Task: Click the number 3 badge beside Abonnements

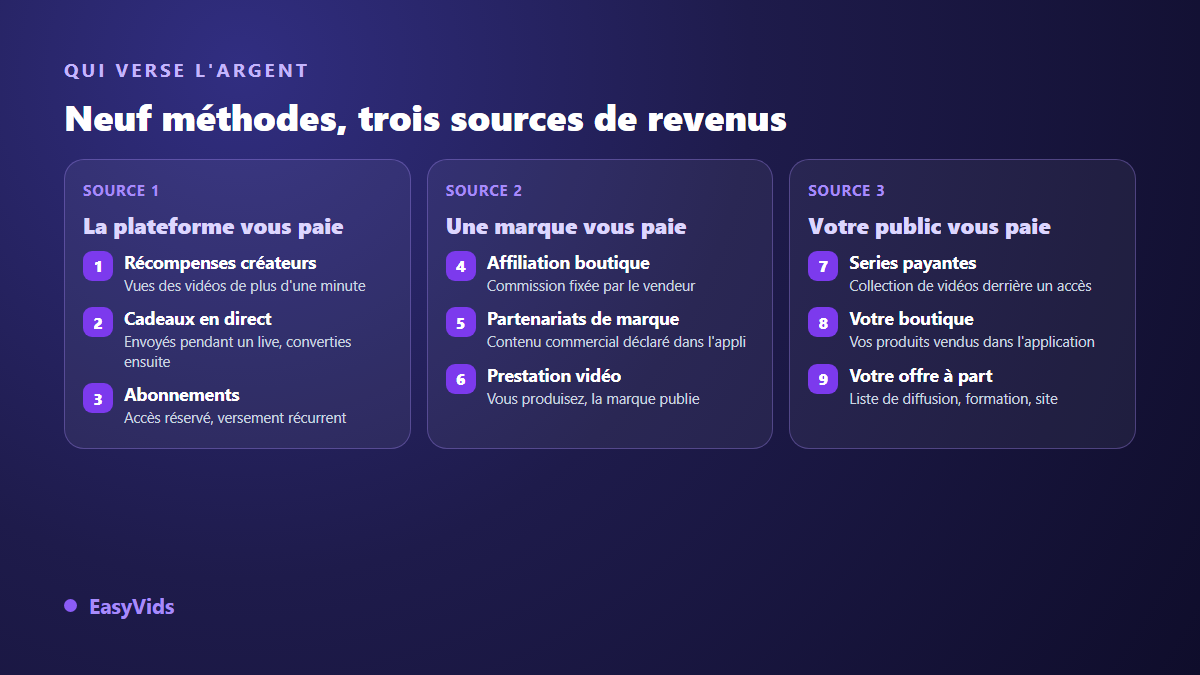Action: click(98, 399)
